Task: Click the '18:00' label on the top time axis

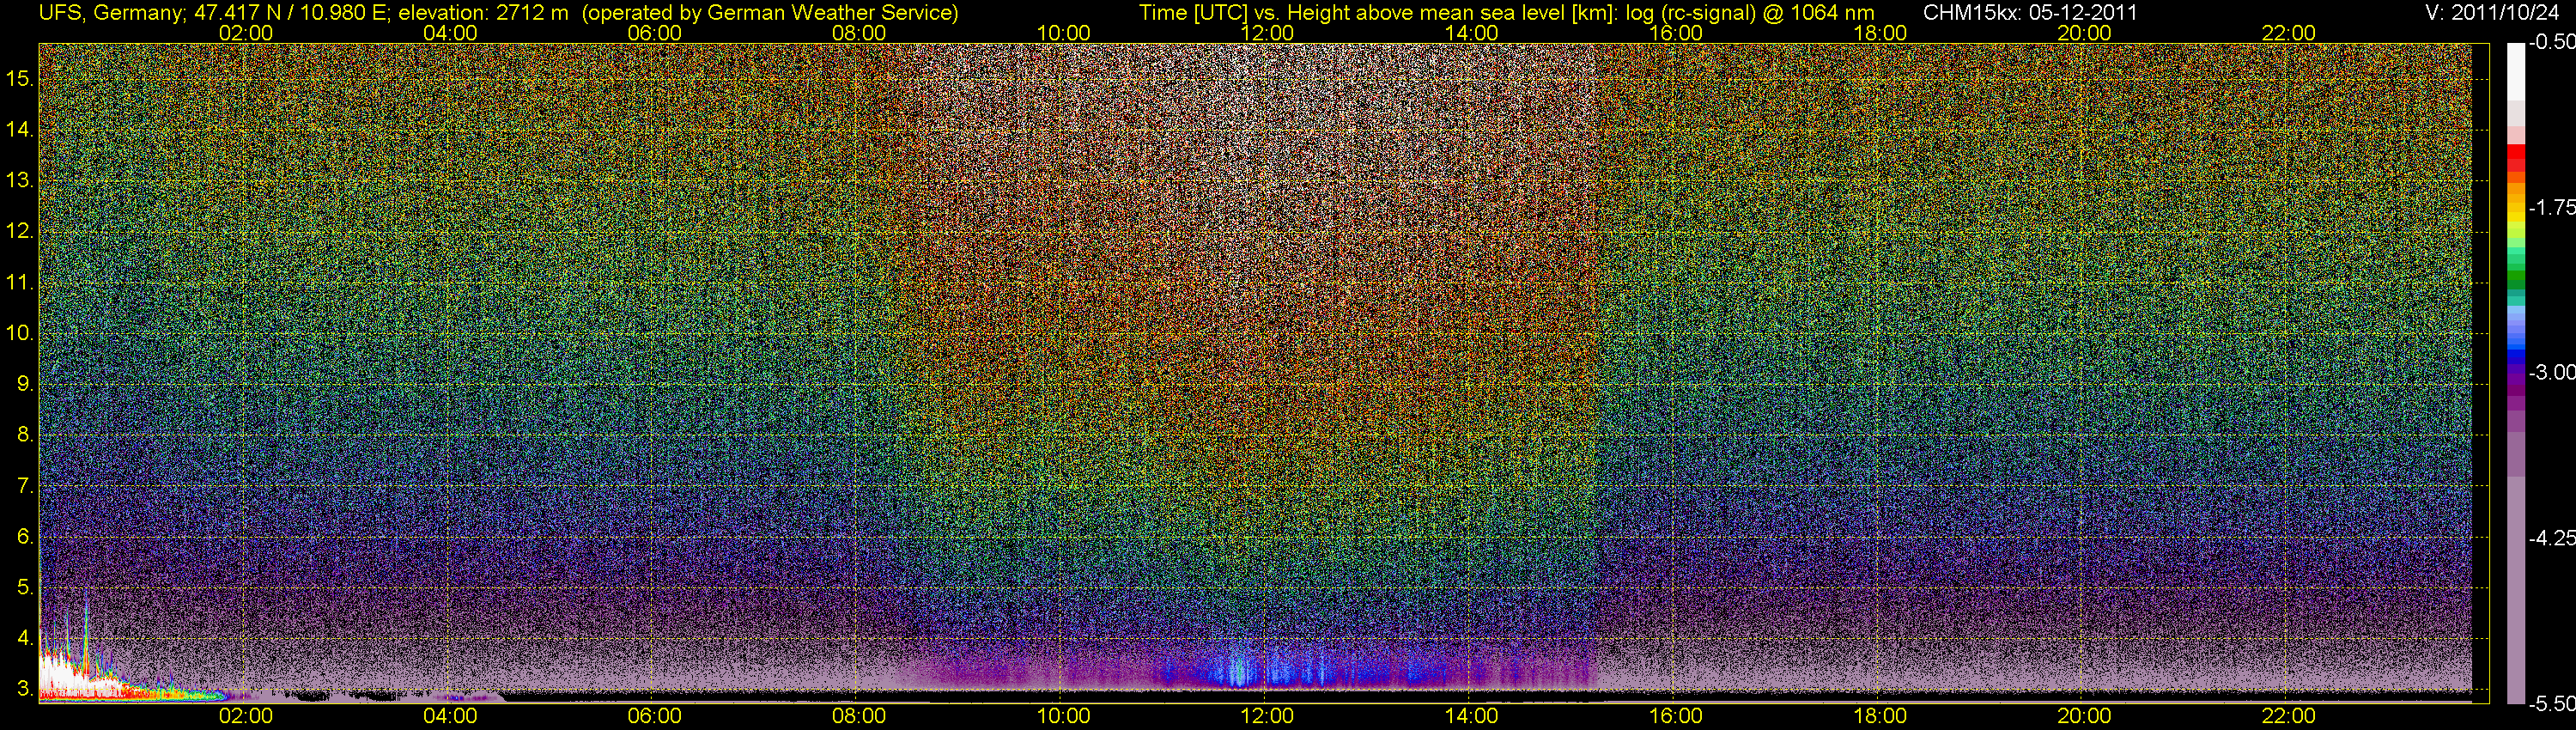Action: (x=1880, y=33)
